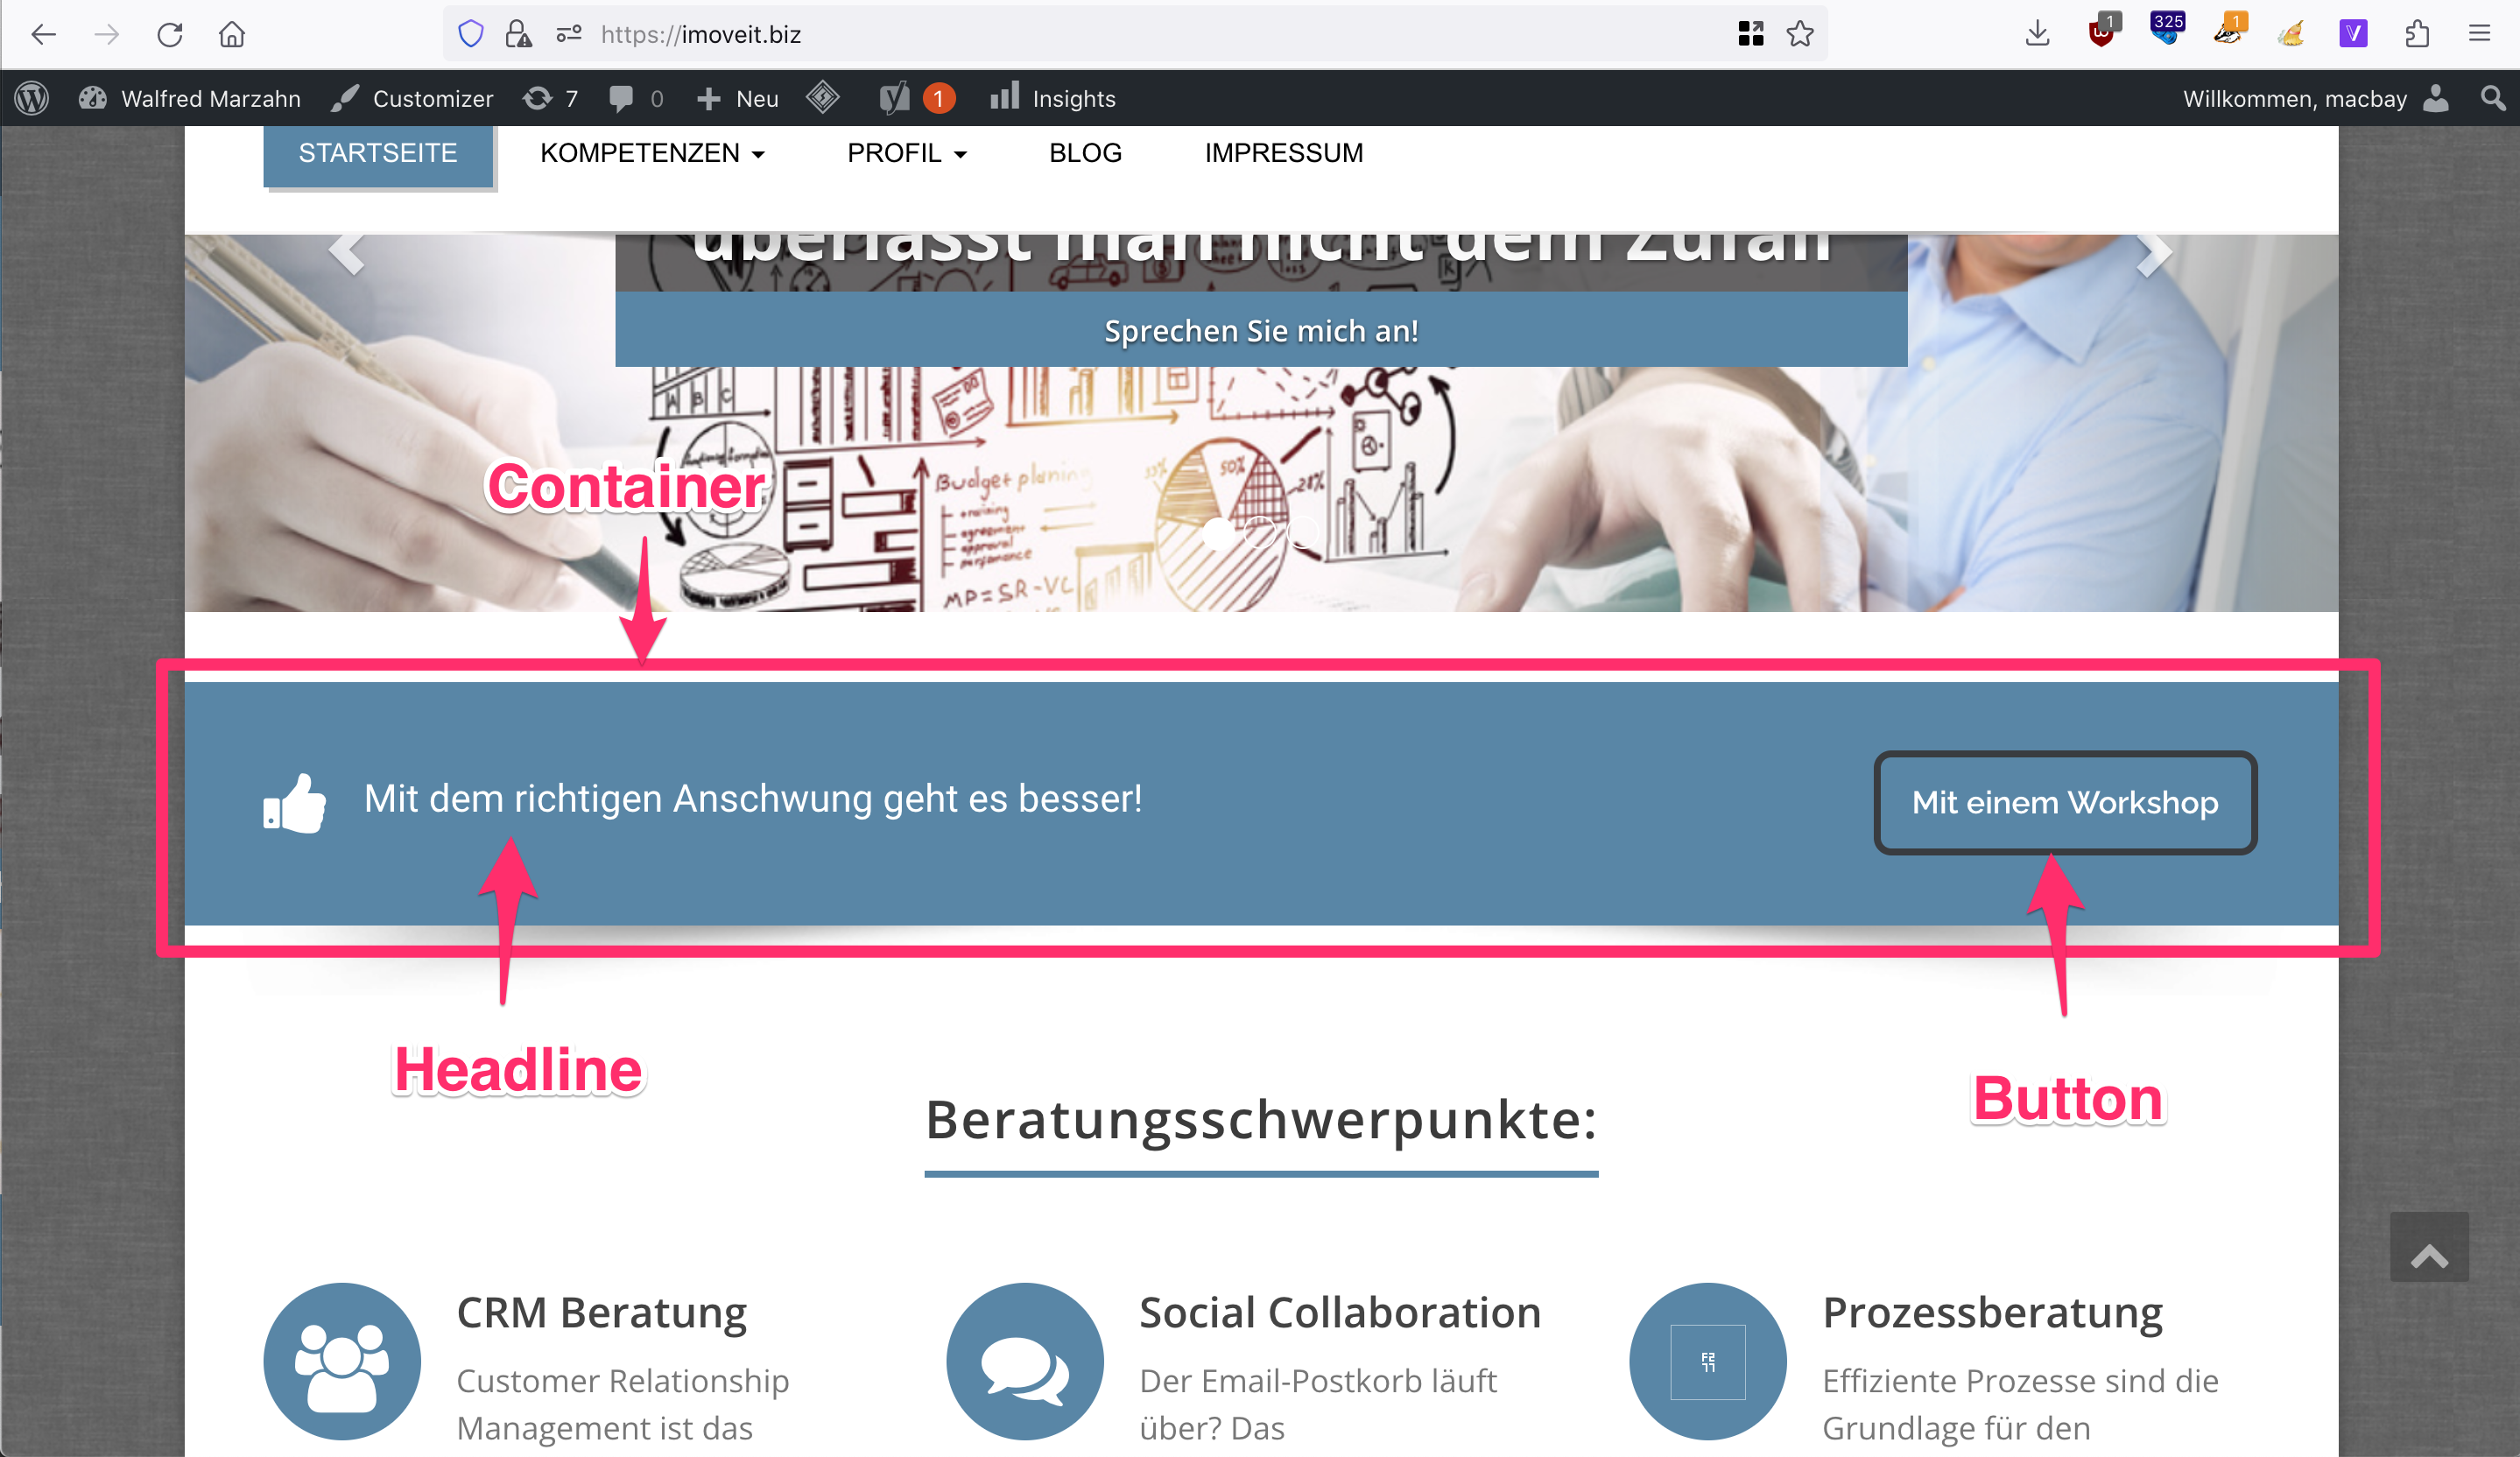
Task: Bookmark page with the star icon
Action: pyautogui.click(x=1800, y=34)
